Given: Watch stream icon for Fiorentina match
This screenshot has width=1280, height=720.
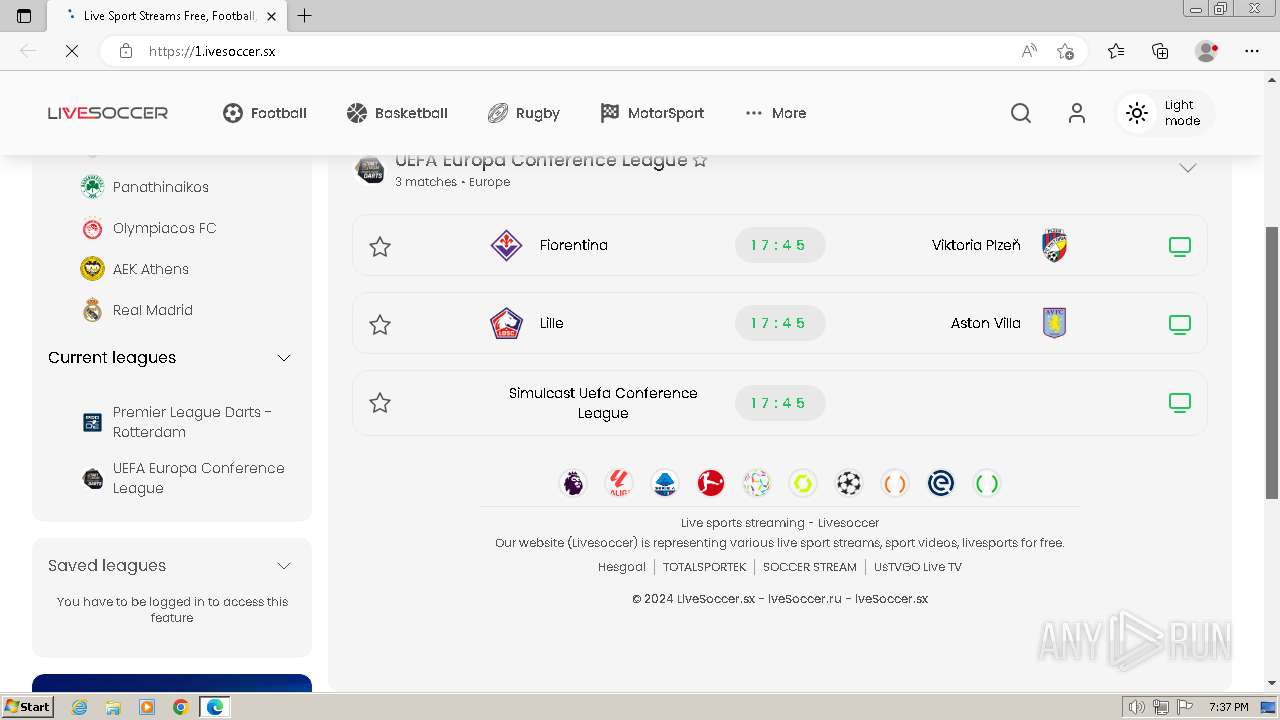Looking at the screenshot, I should click(x=1180, y=246).
